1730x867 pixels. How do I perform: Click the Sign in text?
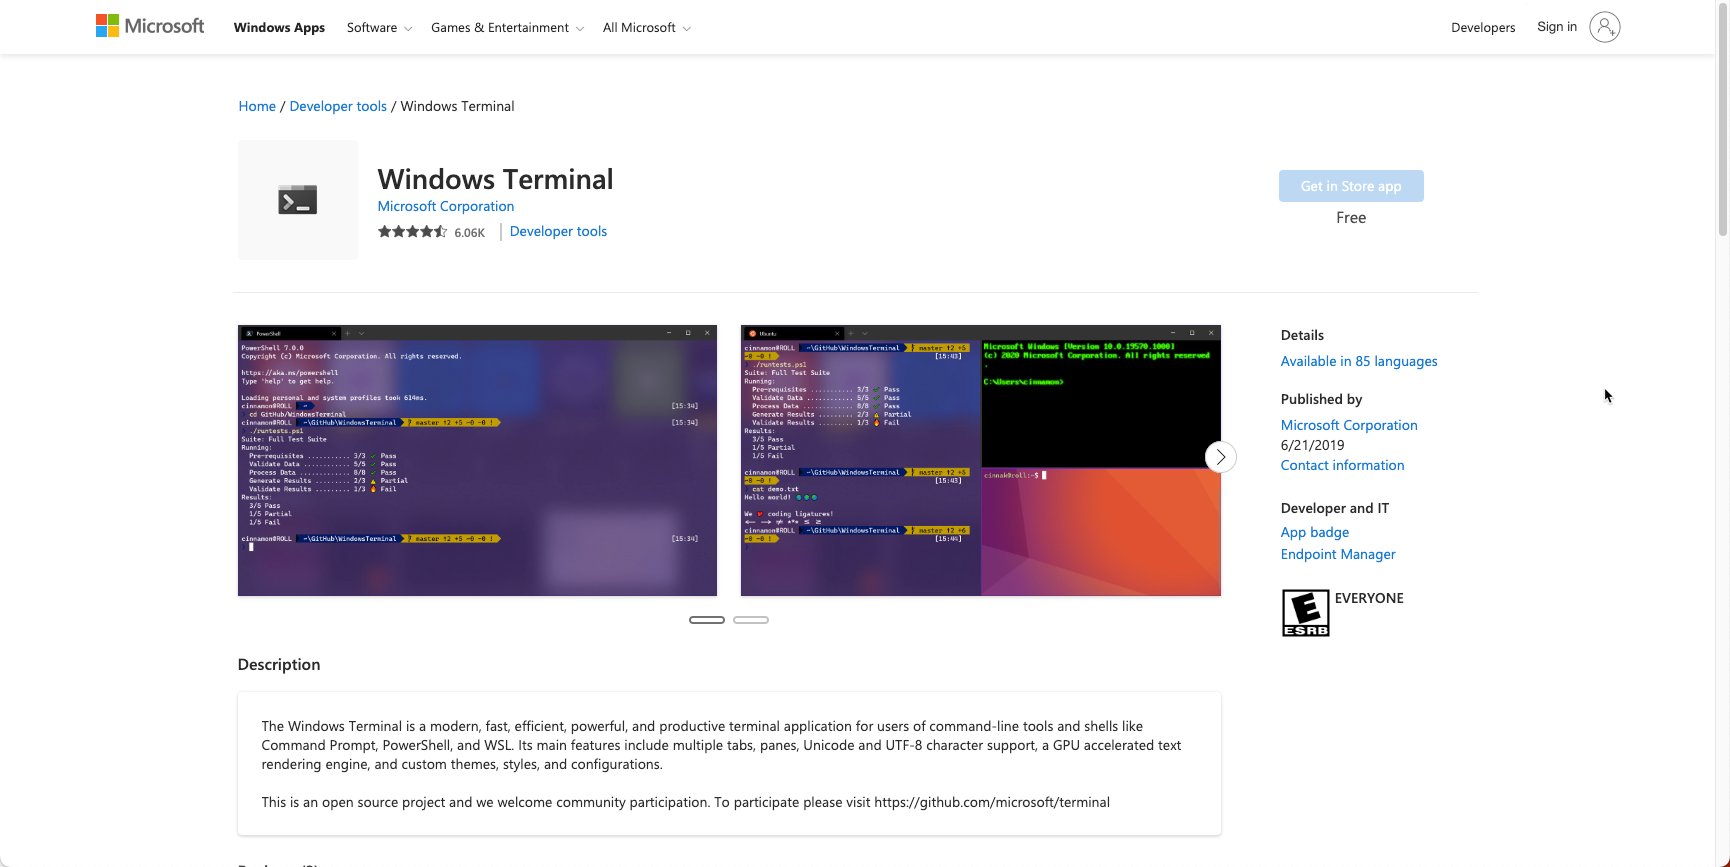1557,27
